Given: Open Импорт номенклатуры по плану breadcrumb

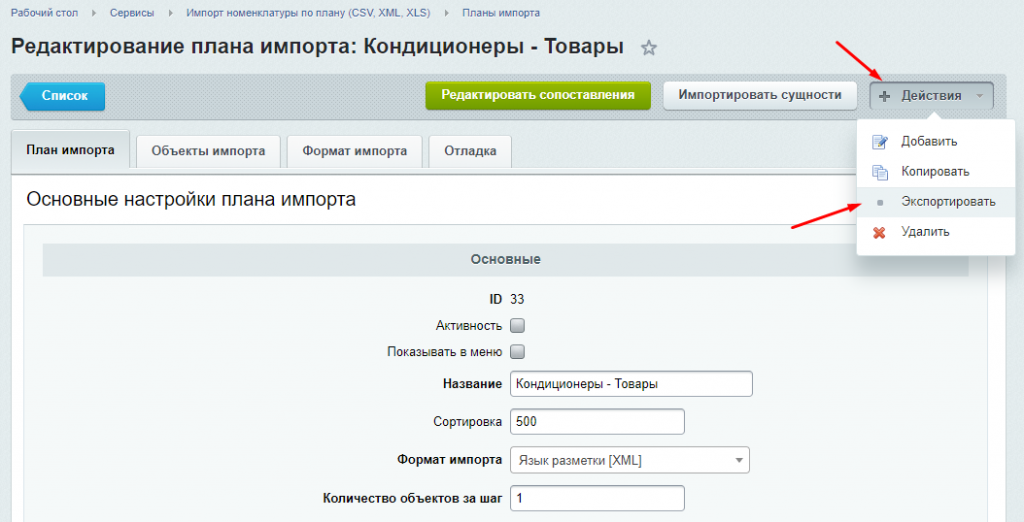Looking at the screenshot, I should coord(308,12).
